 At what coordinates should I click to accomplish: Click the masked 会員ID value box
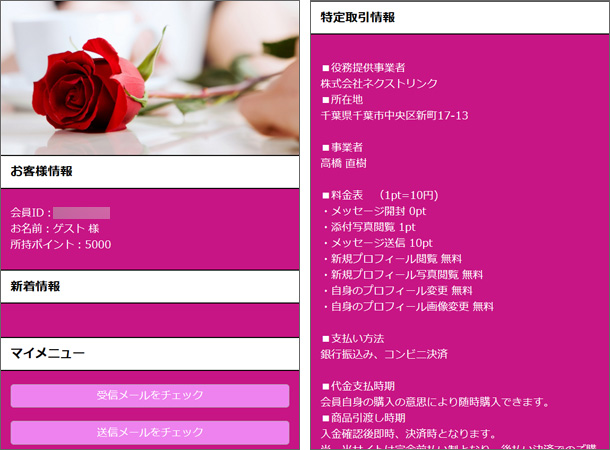pos(81,213)
